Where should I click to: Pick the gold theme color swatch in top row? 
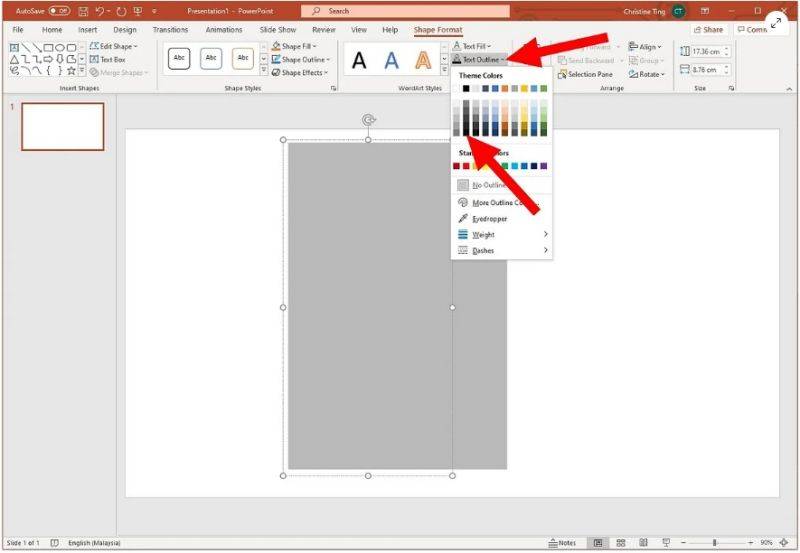524,88
